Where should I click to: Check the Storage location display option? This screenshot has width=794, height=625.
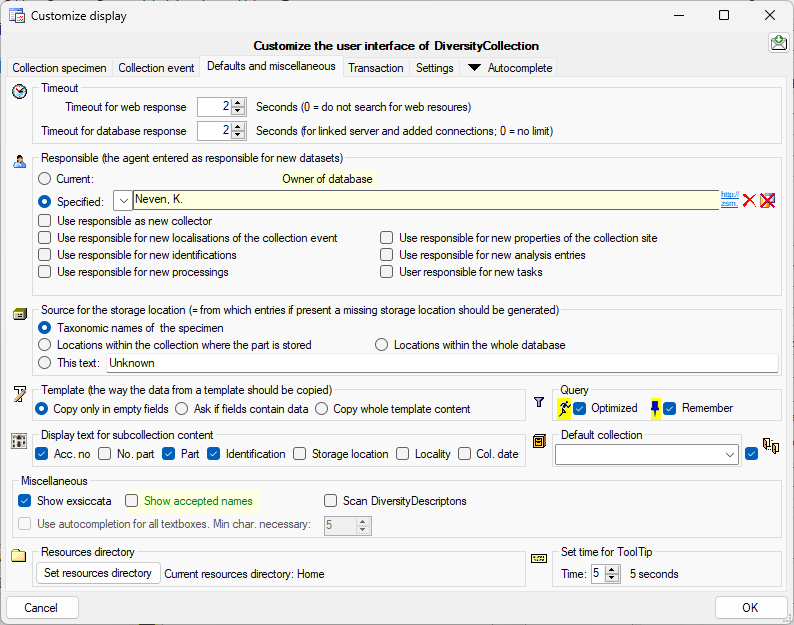click(300, 454)
